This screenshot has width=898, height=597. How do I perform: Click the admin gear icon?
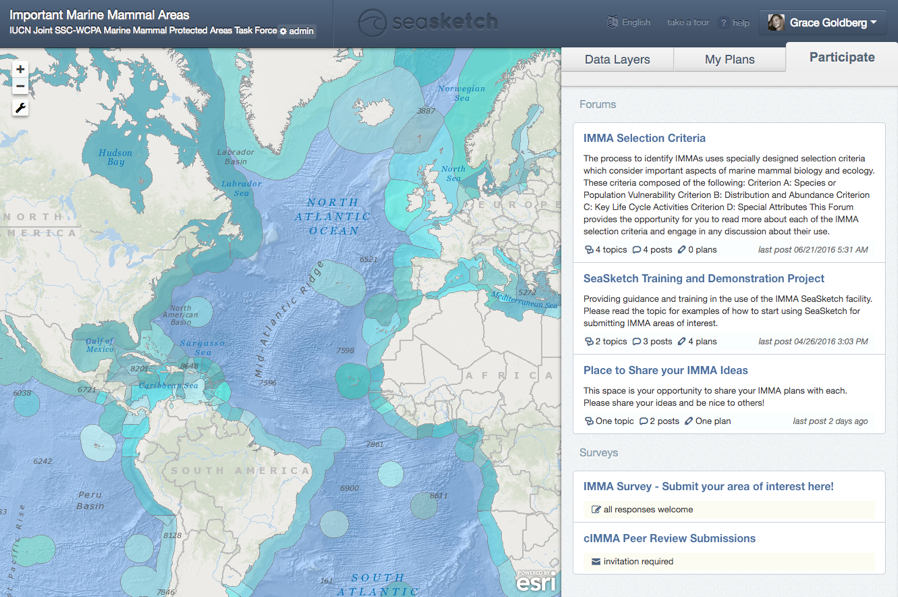click(283, 32)
